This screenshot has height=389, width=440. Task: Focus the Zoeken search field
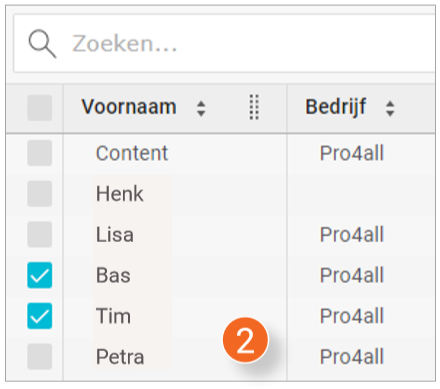[x=224, y=44]
